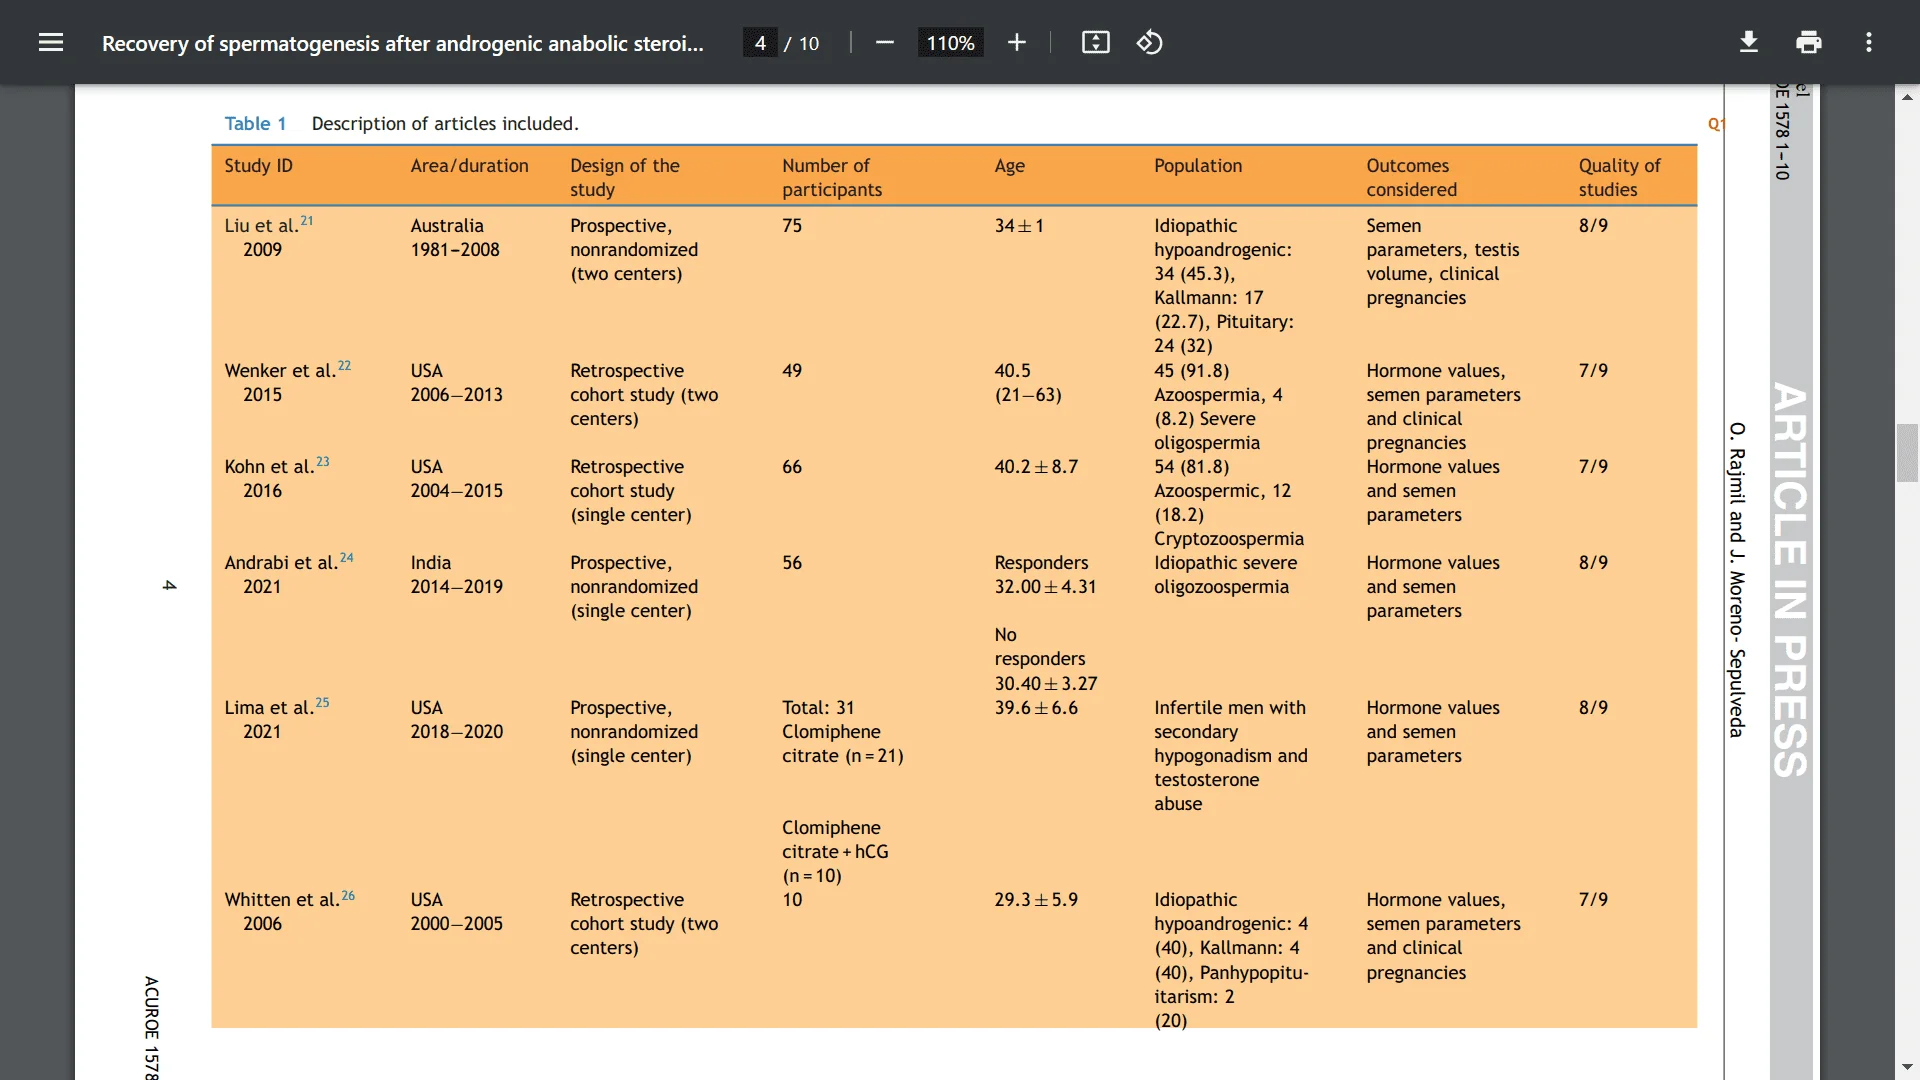This screenshot has width=1920, height=1080.
Task: Open the more options menu
Action: pos(1869,42)
